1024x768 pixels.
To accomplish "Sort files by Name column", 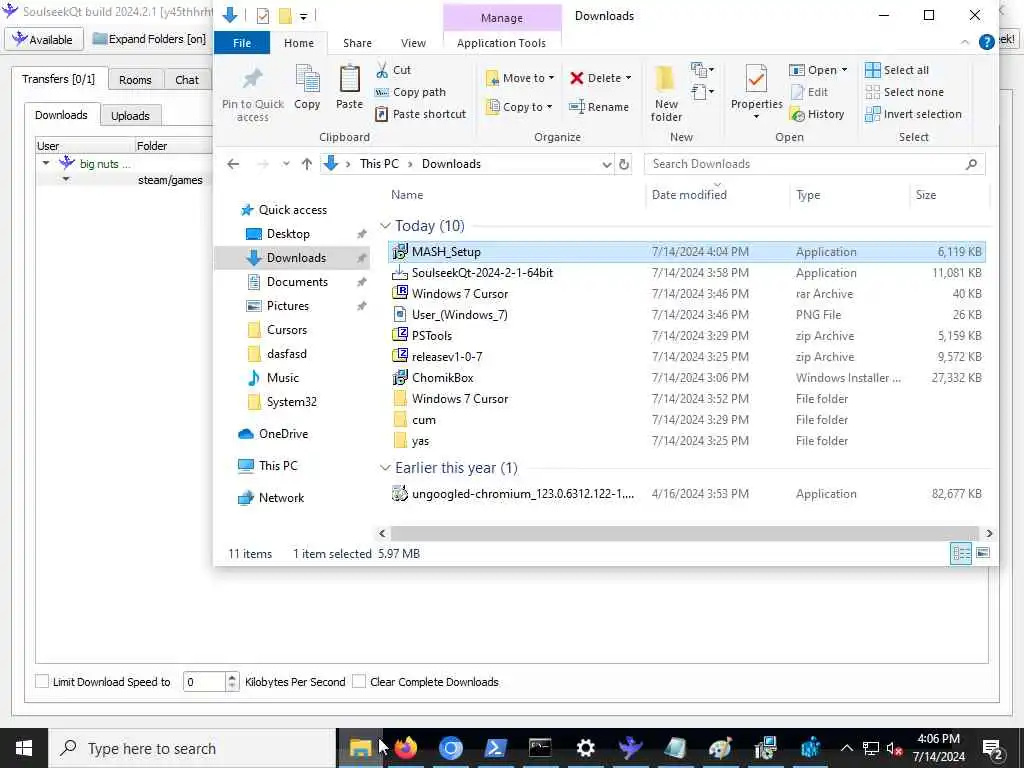I will point(407,195).
